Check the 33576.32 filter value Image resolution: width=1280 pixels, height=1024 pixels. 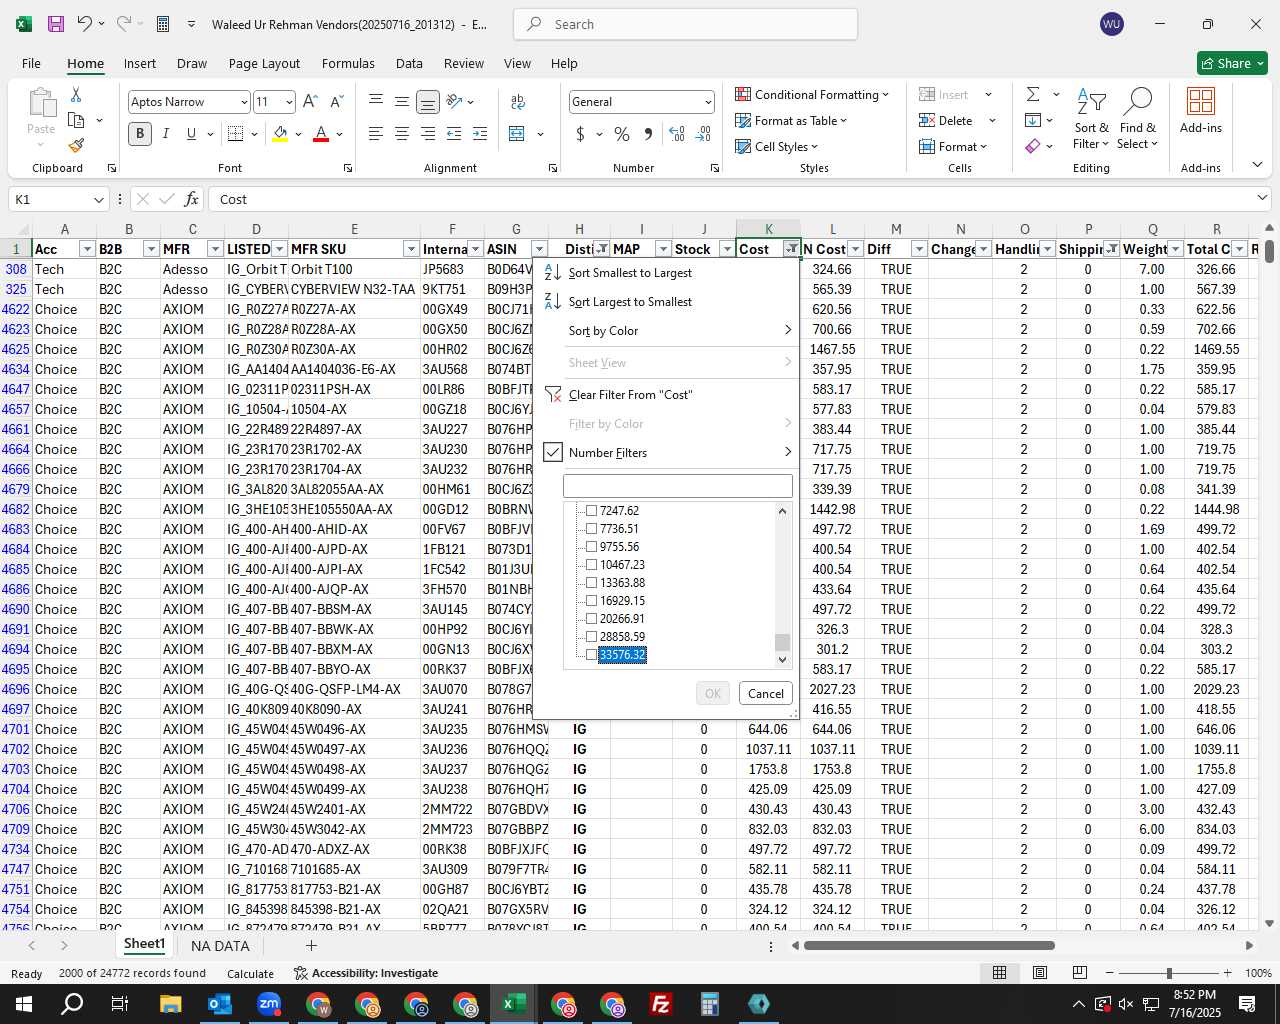coord(591,655)
